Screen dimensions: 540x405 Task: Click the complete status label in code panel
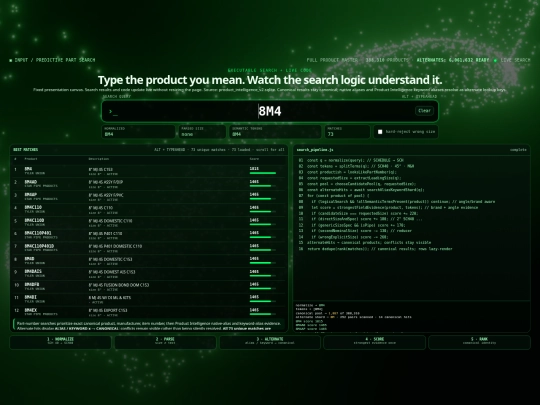[518, 150]
